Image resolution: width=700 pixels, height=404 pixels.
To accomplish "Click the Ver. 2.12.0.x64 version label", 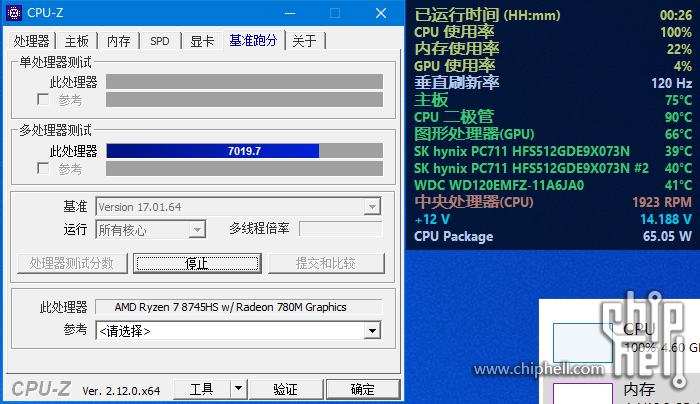I will tap(121, 391).
